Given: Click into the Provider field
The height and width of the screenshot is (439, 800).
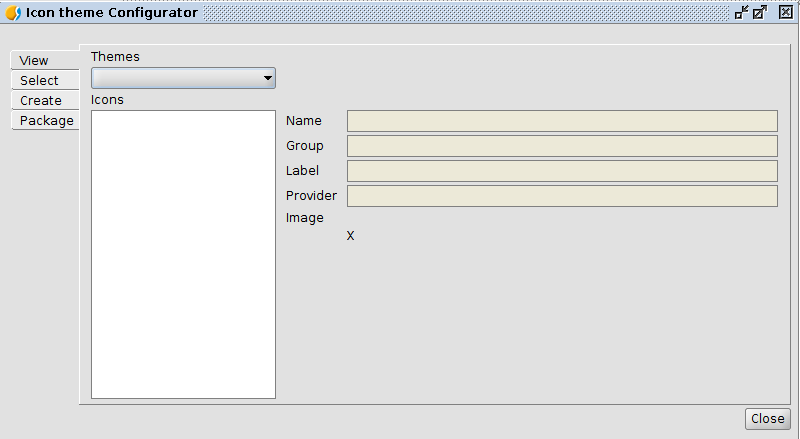Looking at the screenshot, I should (x=562, y=196).
